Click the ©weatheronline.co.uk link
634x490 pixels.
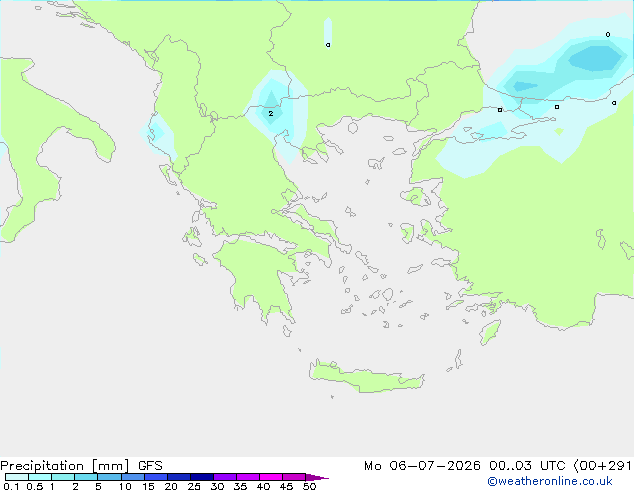click(550, 481)
